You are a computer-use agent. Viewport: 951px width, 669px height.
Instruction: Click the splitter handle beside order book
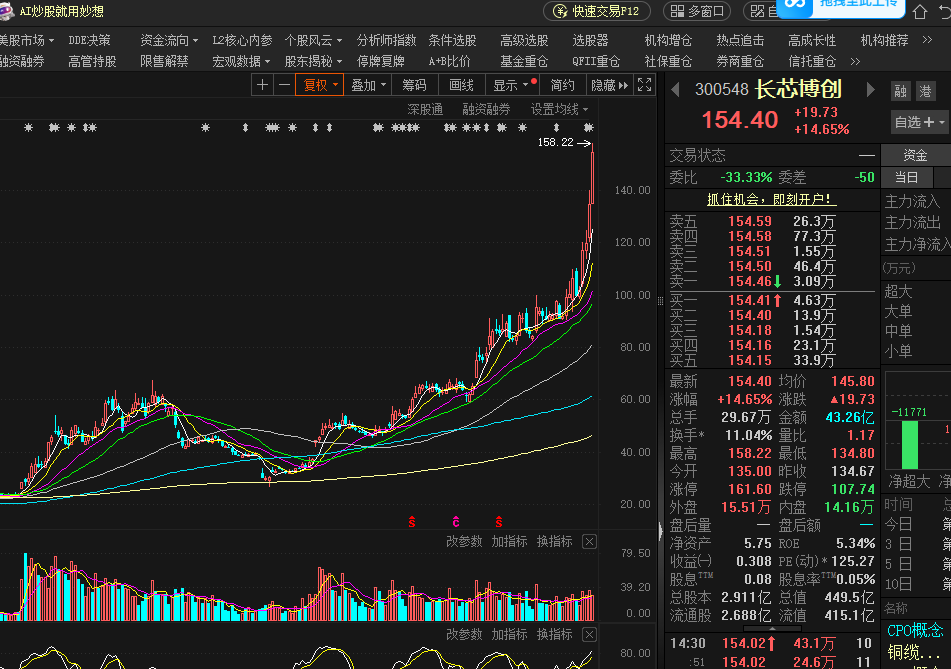click(x=660, y=300)
